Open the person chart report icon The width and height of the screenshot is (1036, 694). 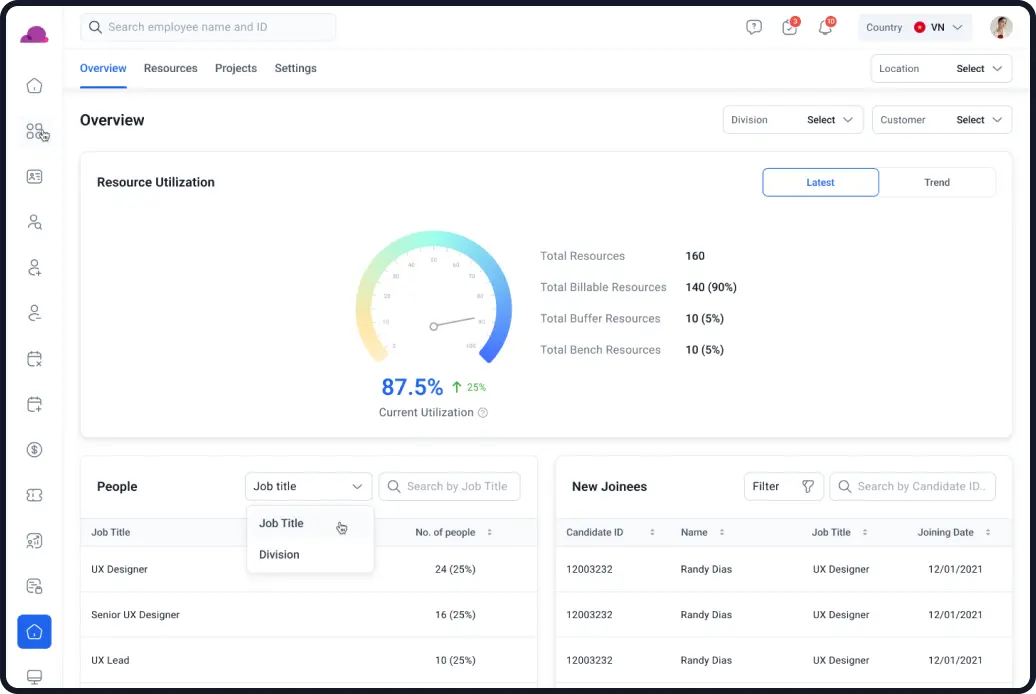(34, 541)
